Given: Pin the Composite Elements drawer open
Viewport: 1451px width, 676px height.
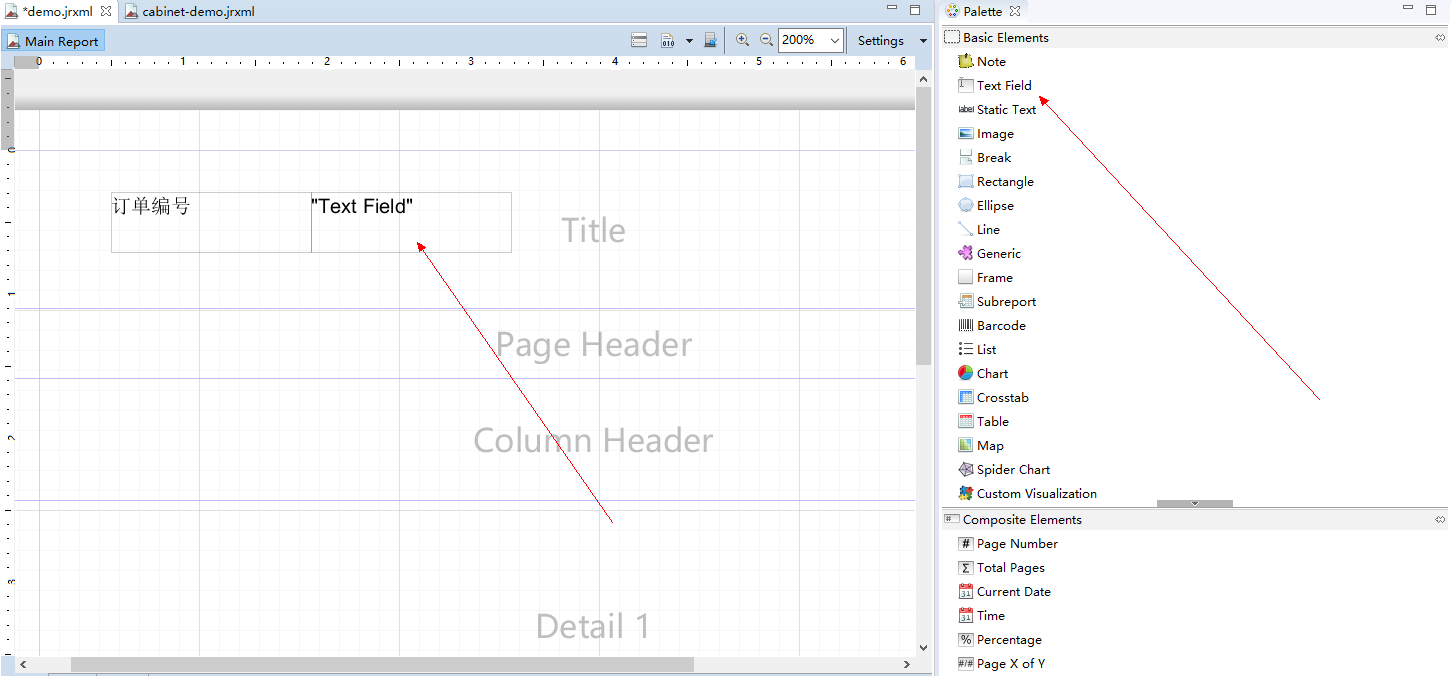Looking at the screenshot, I should point(1440,519).
